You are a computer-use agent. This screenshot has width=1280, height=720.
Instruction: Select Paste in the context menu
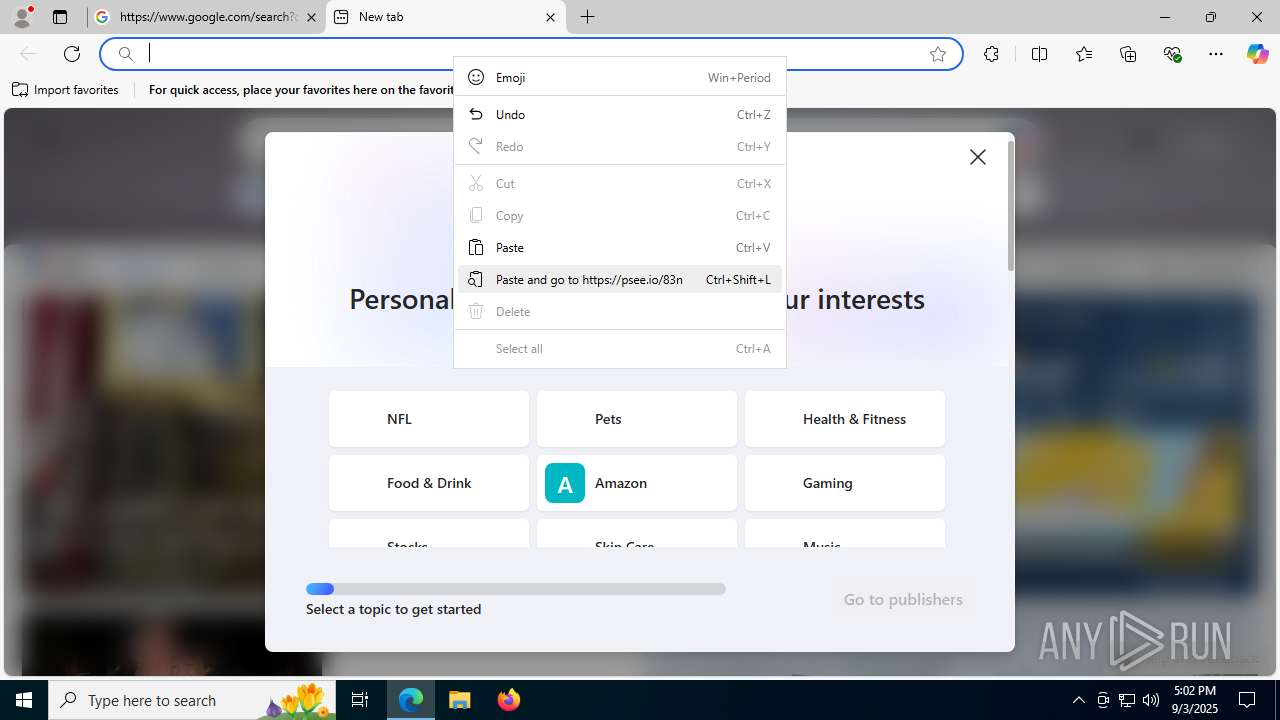pos(620,247)
